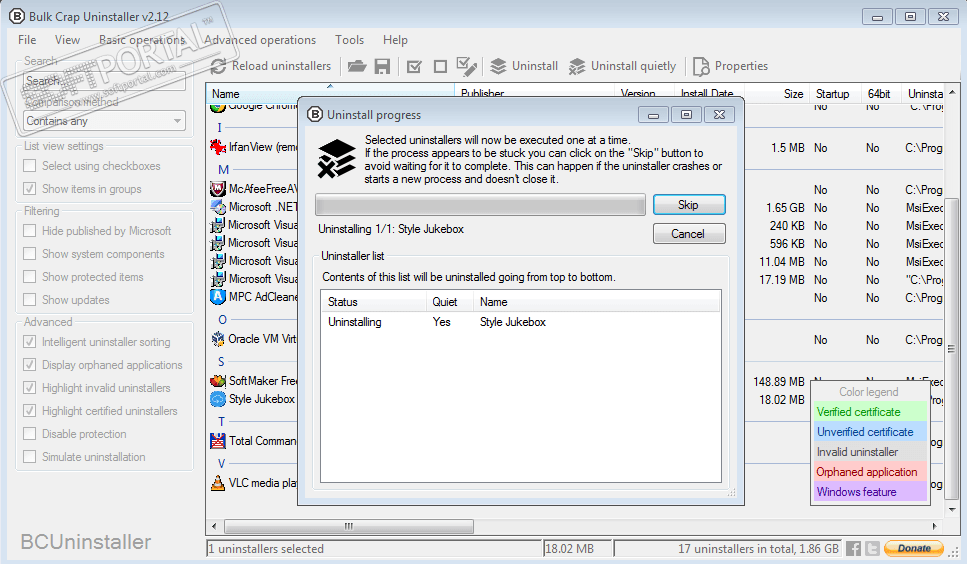Sort main list by Startup column
Viewport: 967px width, 564px height.
[x=833, y=94]
